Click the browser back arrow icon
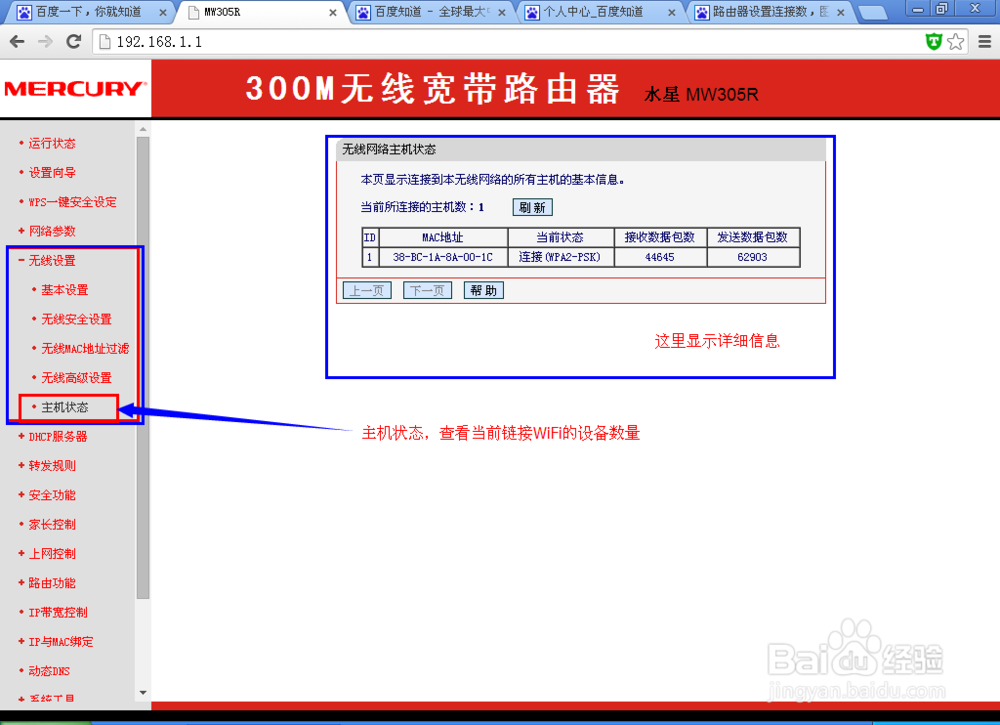The width and height of the screenshot is (1000, 725). point(16,41)
